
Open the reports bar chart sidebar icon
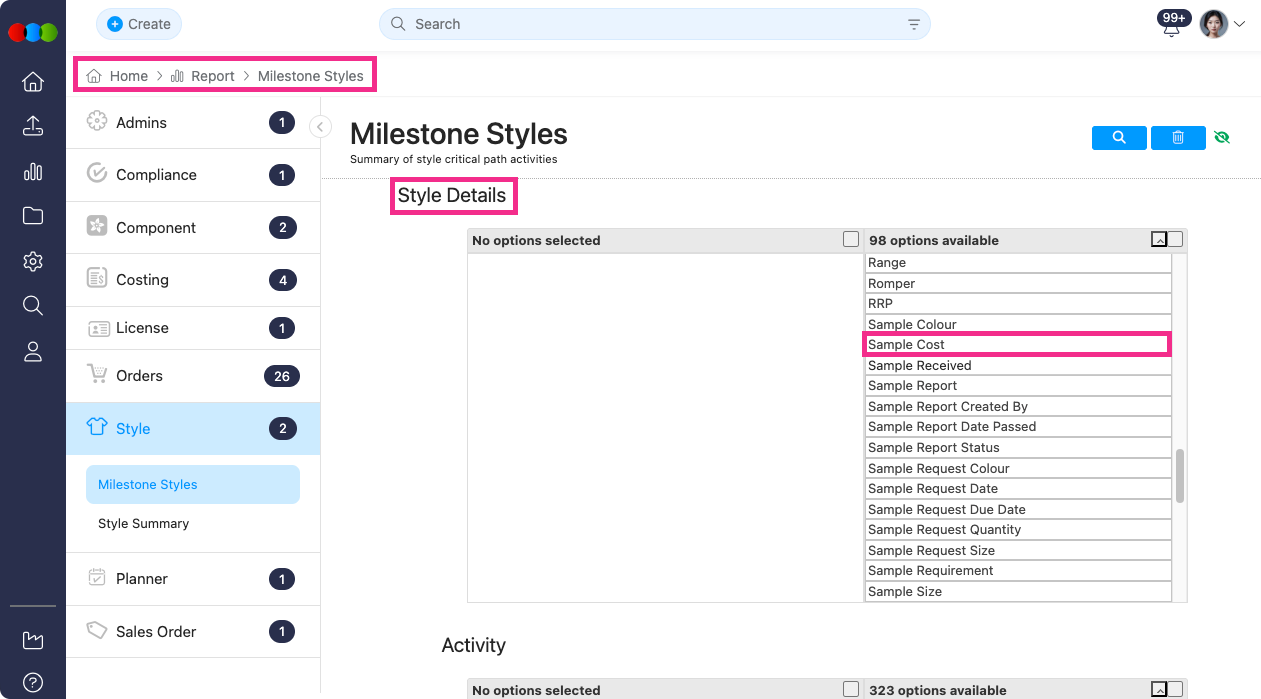(x=32, y=171)
